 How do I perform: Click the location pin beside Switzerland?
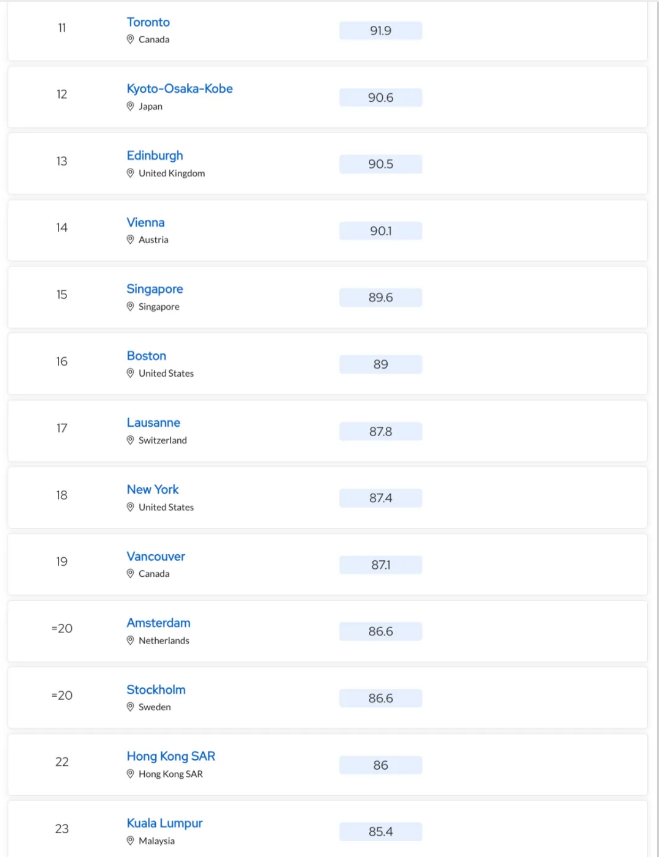tap(130, 440)
